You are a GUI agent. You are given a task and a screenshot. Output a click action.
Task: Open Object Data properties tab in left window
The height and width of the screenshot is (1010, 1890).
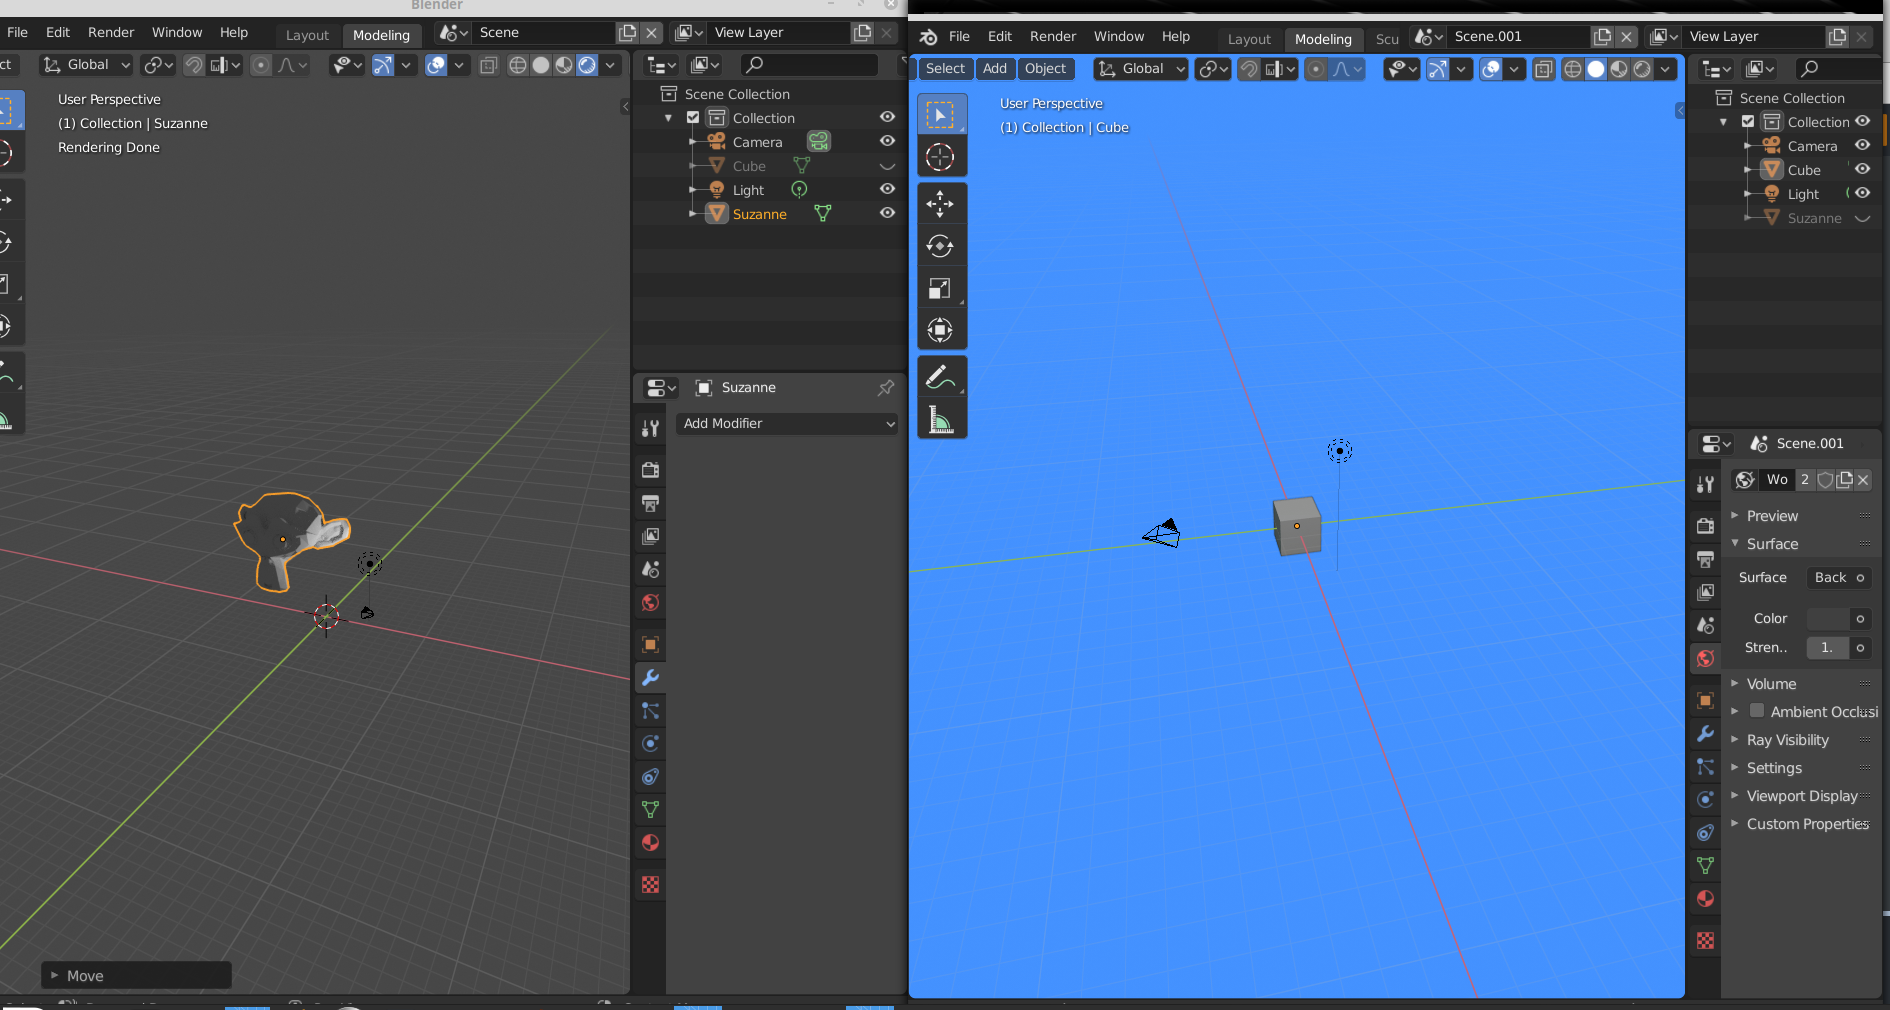[650, 810]
